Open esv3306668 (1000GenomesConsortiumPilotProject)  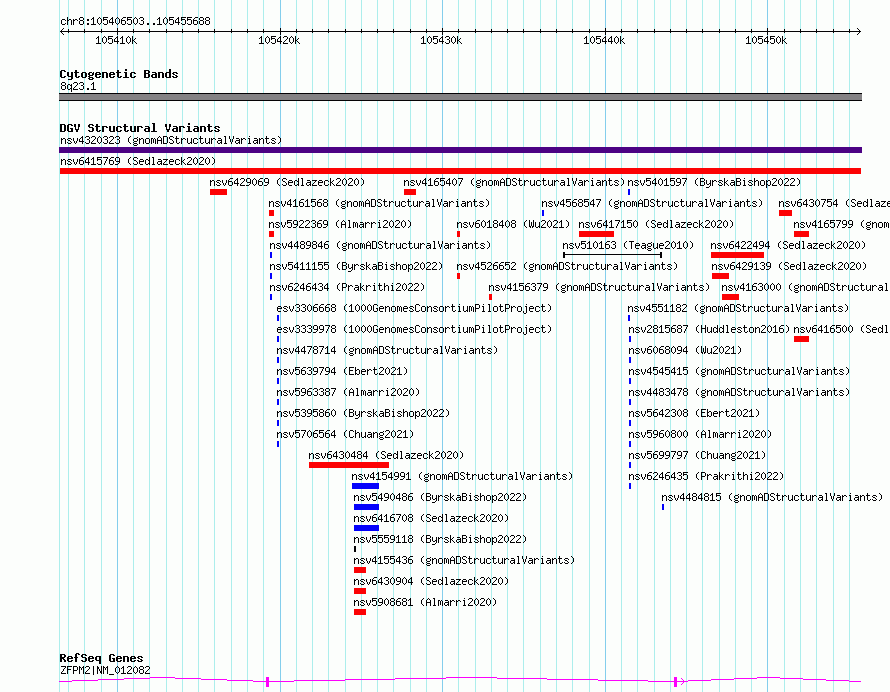point(414,308)
